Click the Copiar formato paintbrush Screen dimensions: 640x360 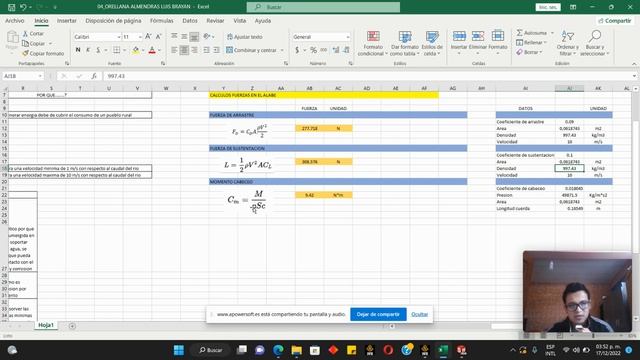click(x=25, y=53)
